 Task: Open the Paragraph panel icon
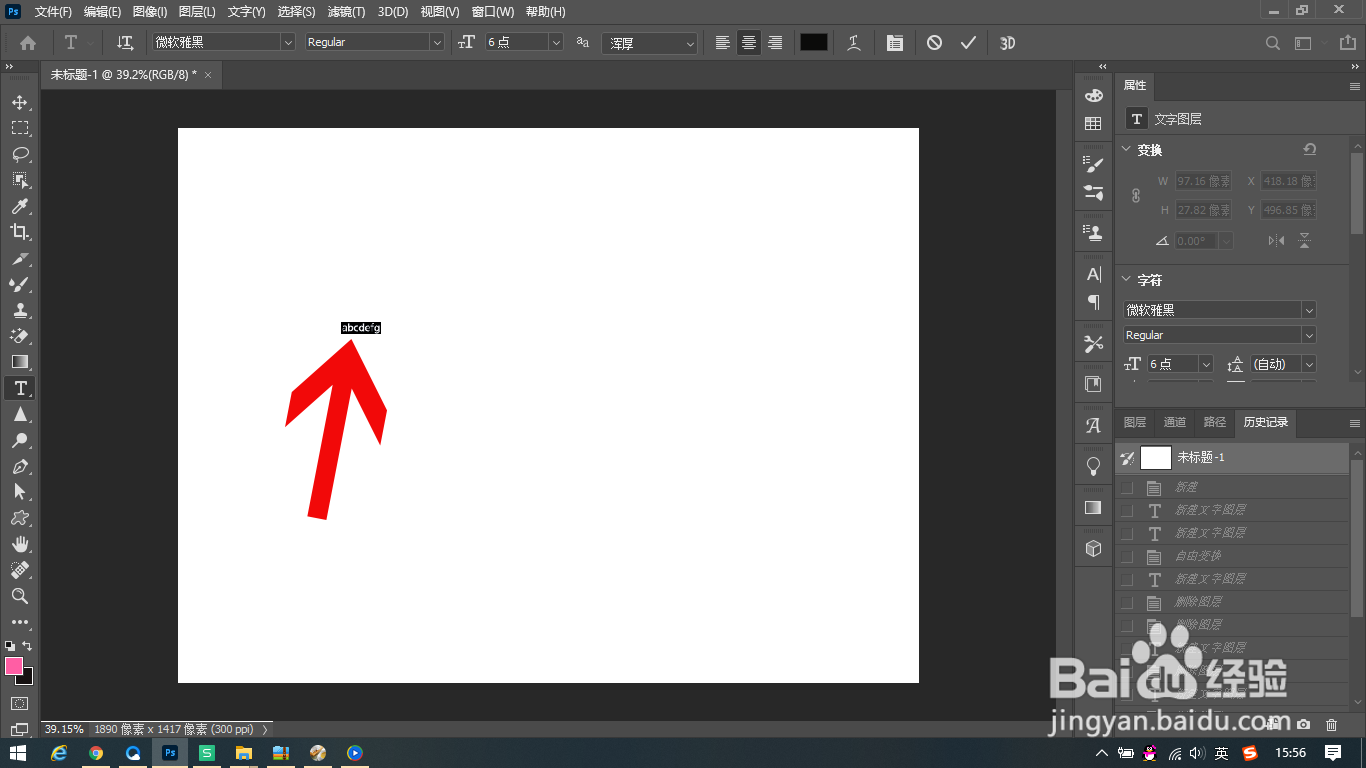1093,302
